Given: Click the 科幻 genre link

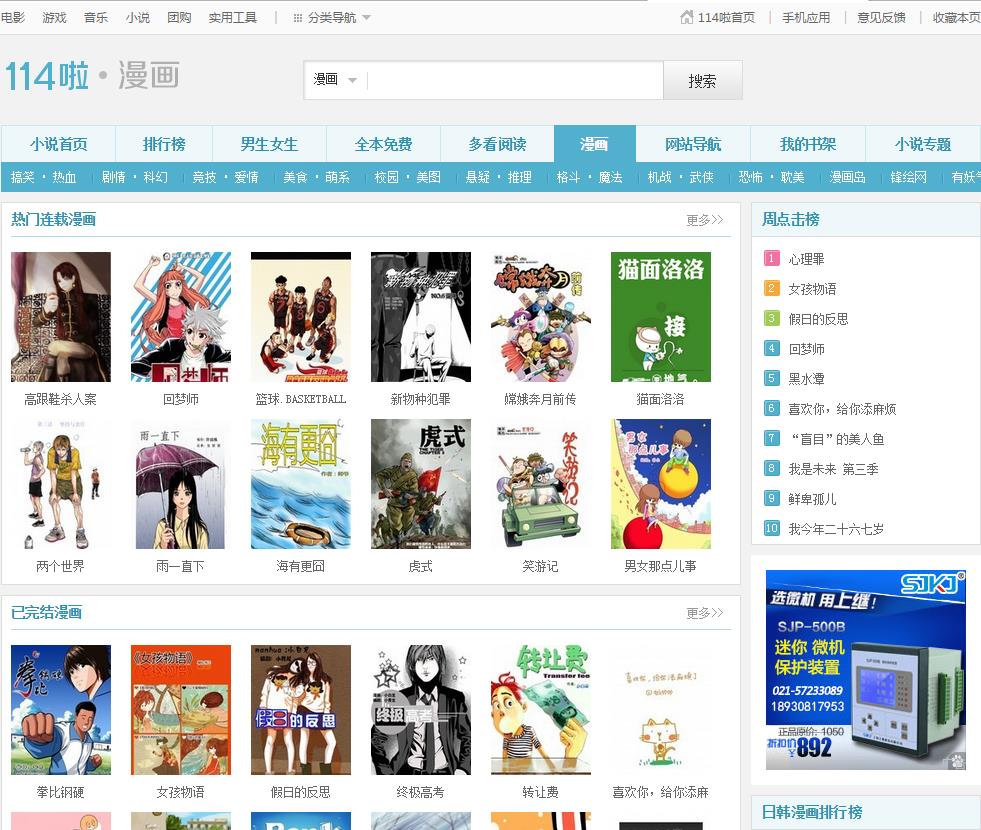Looking at the screenshot, I should [155, 177].
